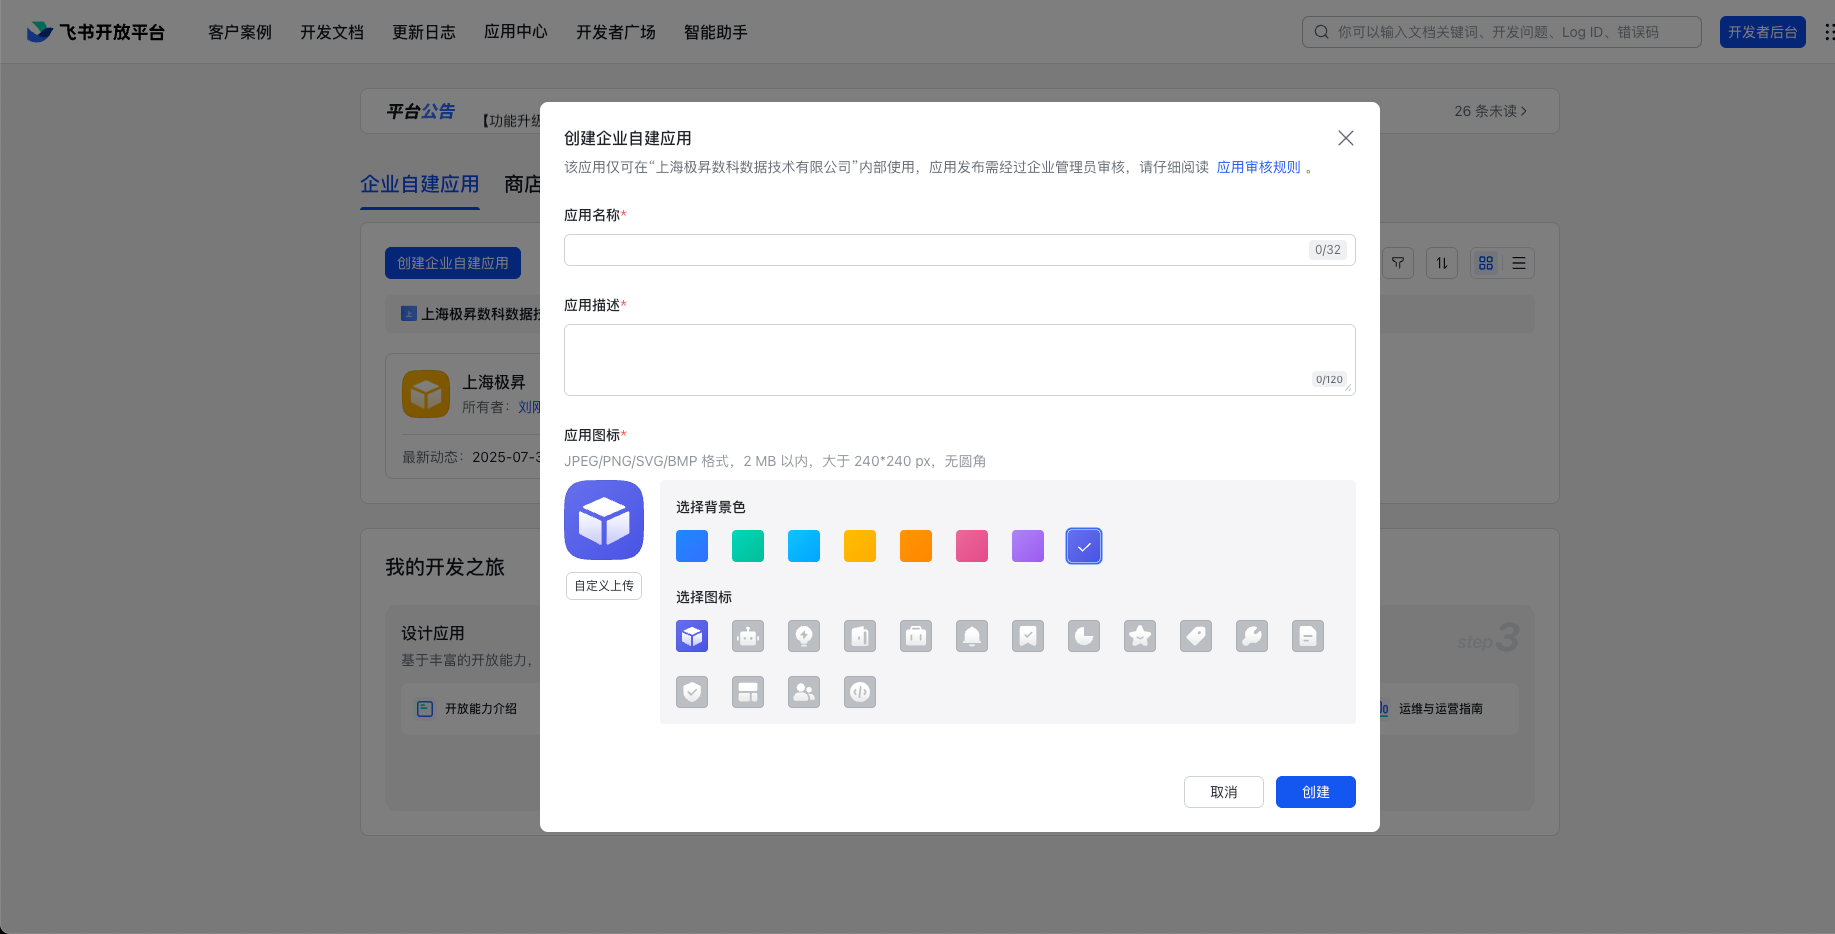Open the 开发文档 menu item
The image size is (1835, 934).
click(331, 31)
